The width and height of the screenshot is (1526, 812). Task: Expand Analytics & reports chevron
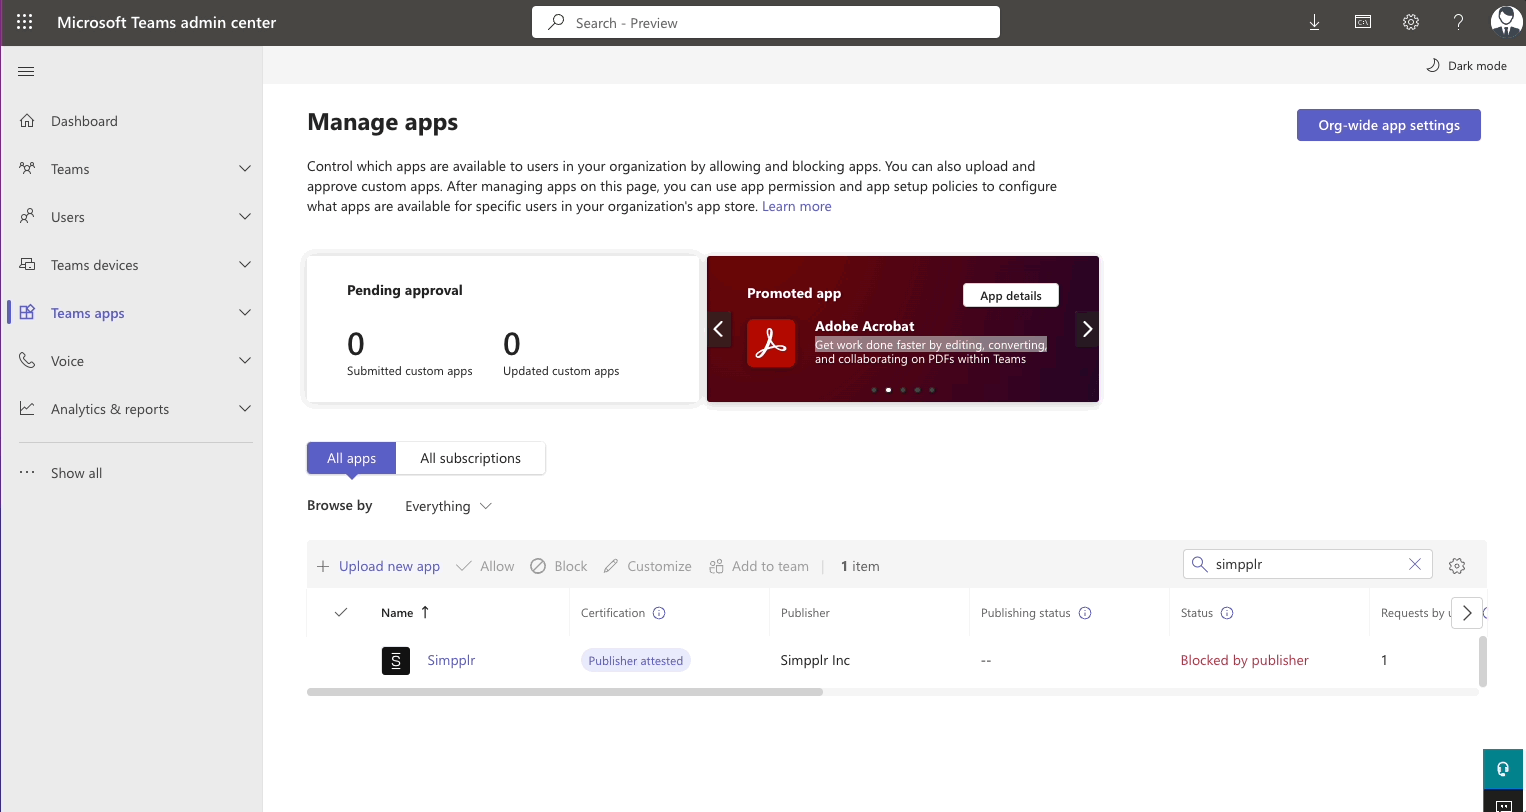coord(245,409)
